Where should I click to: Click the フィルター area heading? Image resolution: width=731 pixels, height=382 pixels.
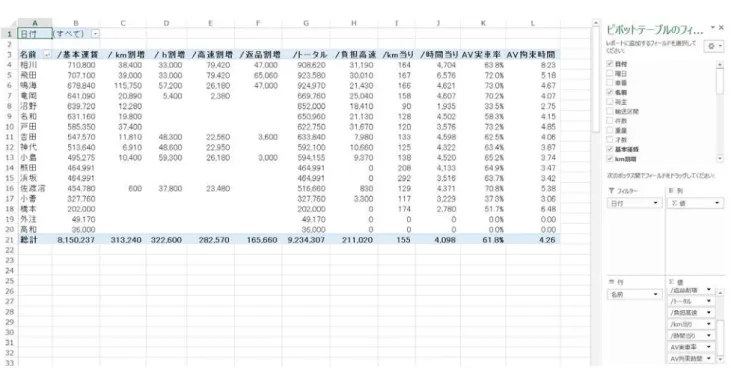(x=623, y=191)
